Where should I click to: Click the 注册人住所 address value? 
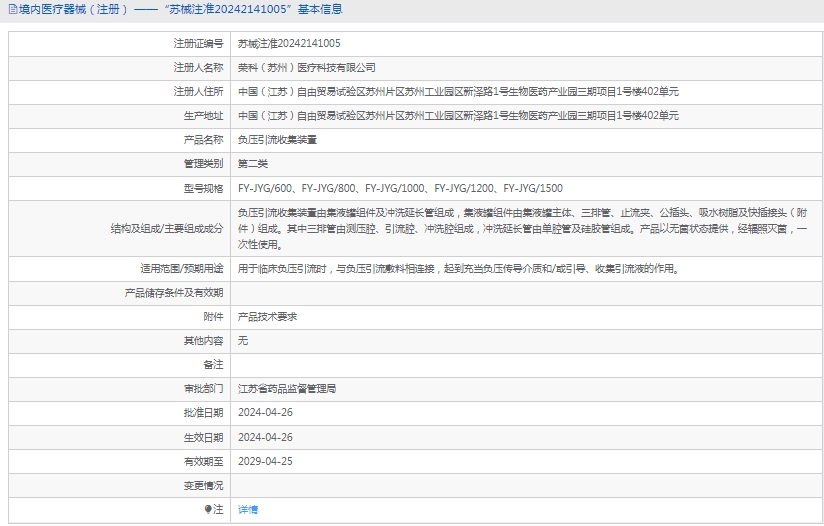458,92
